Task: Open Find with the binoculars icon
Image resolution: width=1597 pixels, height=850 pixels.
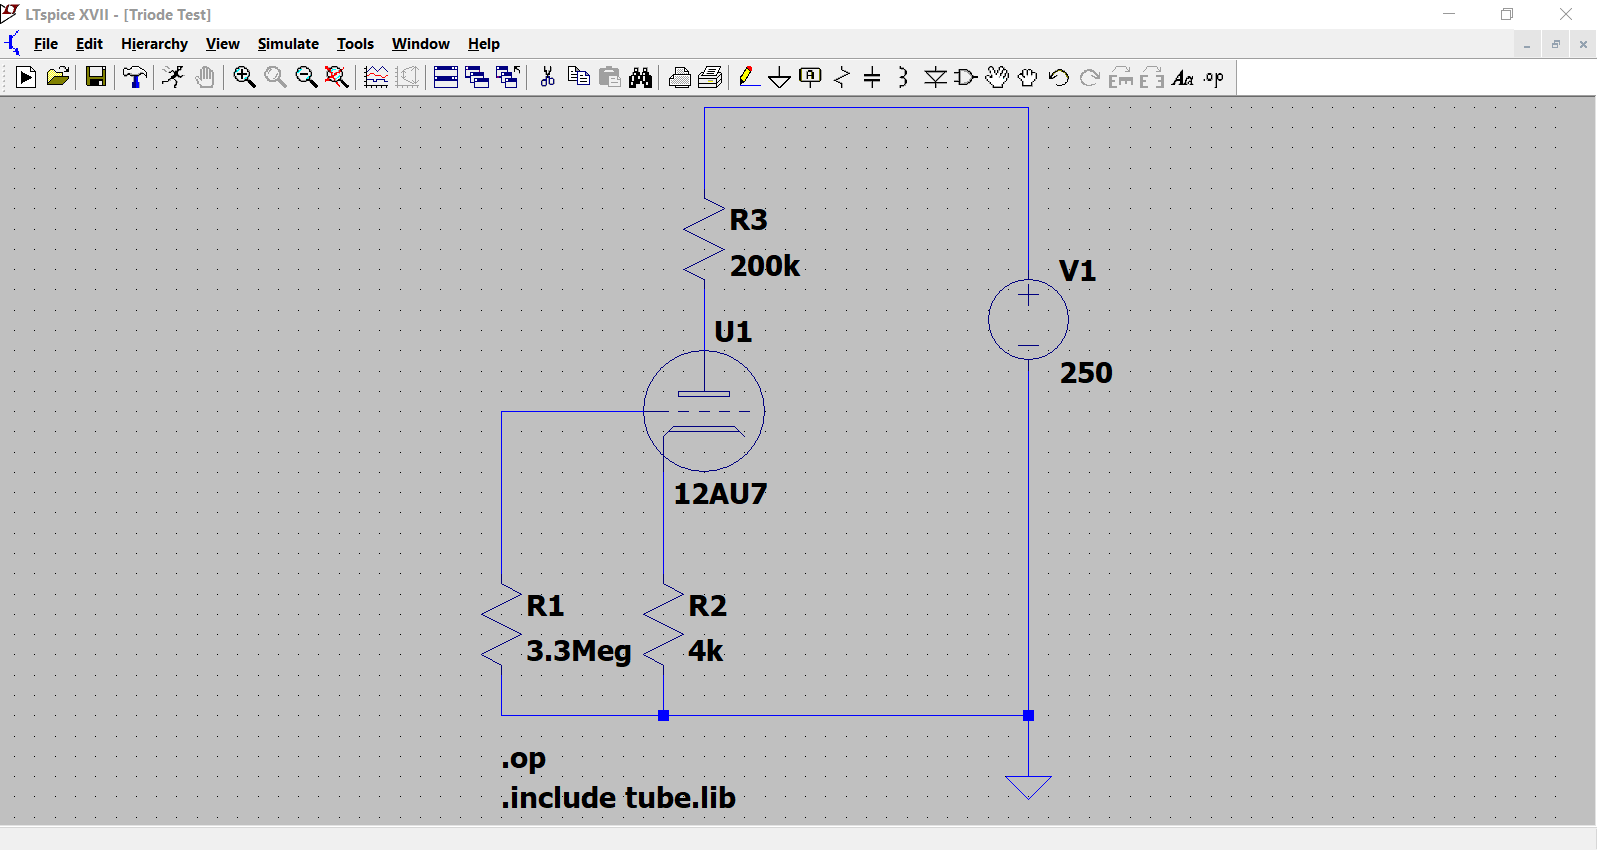Action: click(641, 77)
